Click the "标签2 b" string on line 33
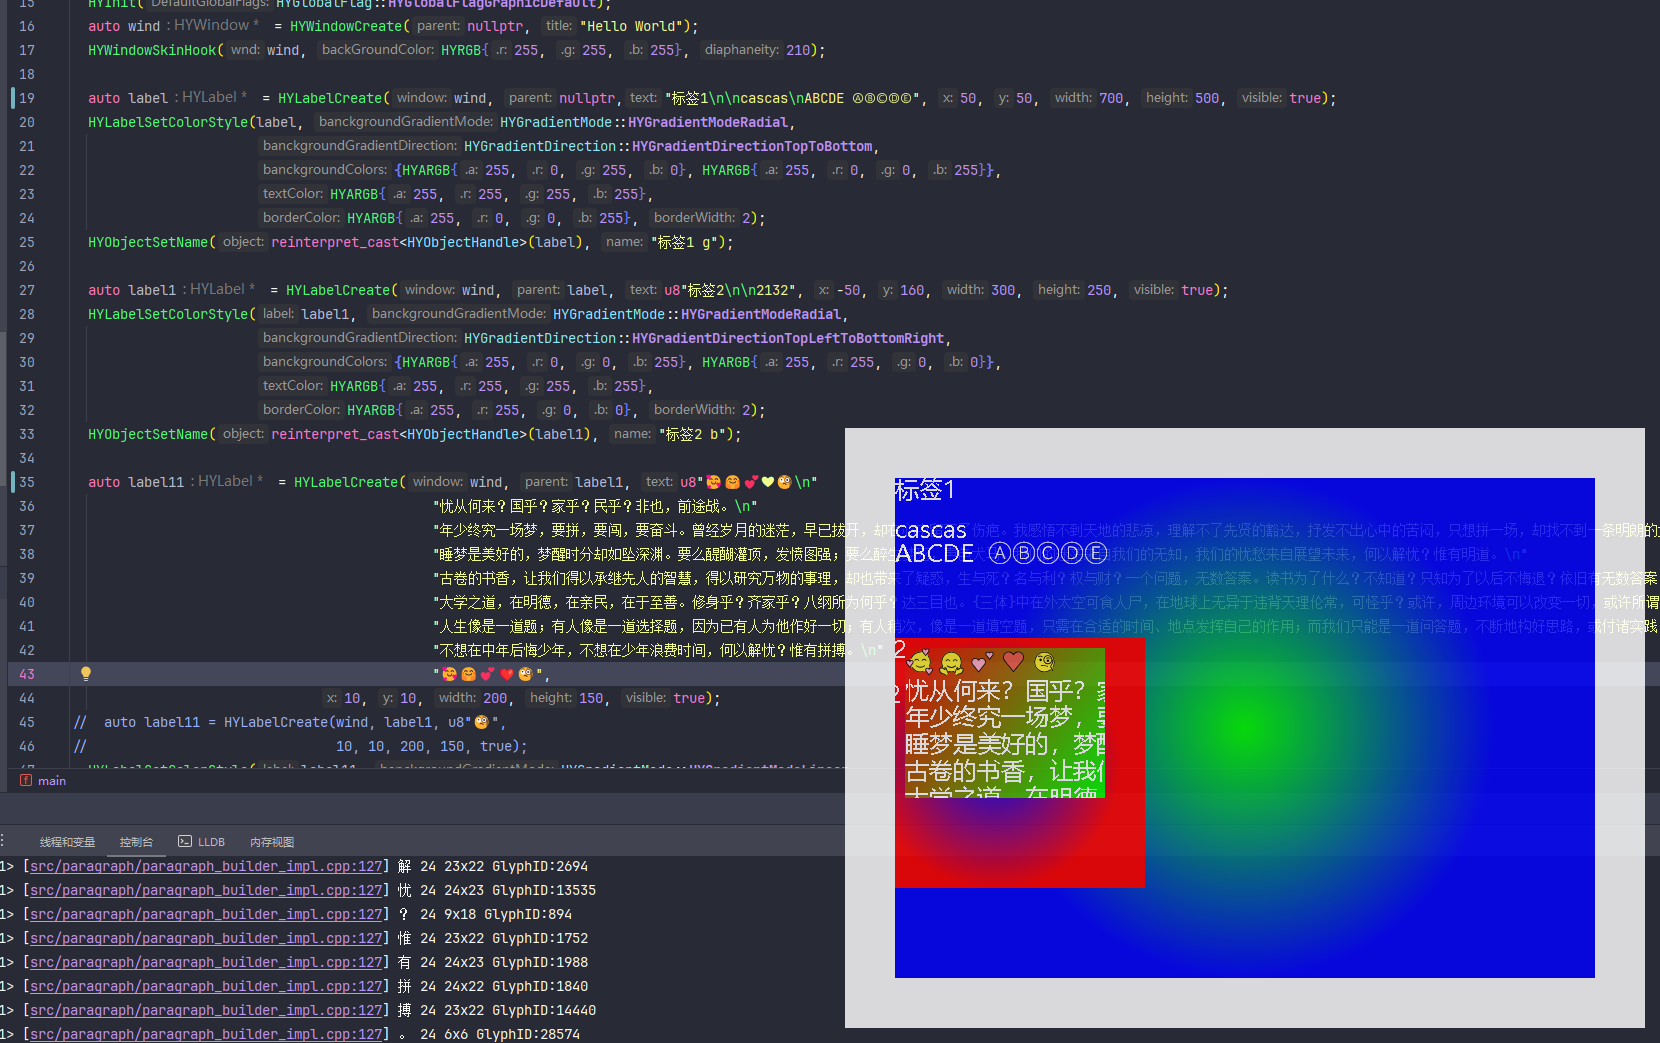The height and width of the screenshot is (1043, 1660). (x=696, y=434)
